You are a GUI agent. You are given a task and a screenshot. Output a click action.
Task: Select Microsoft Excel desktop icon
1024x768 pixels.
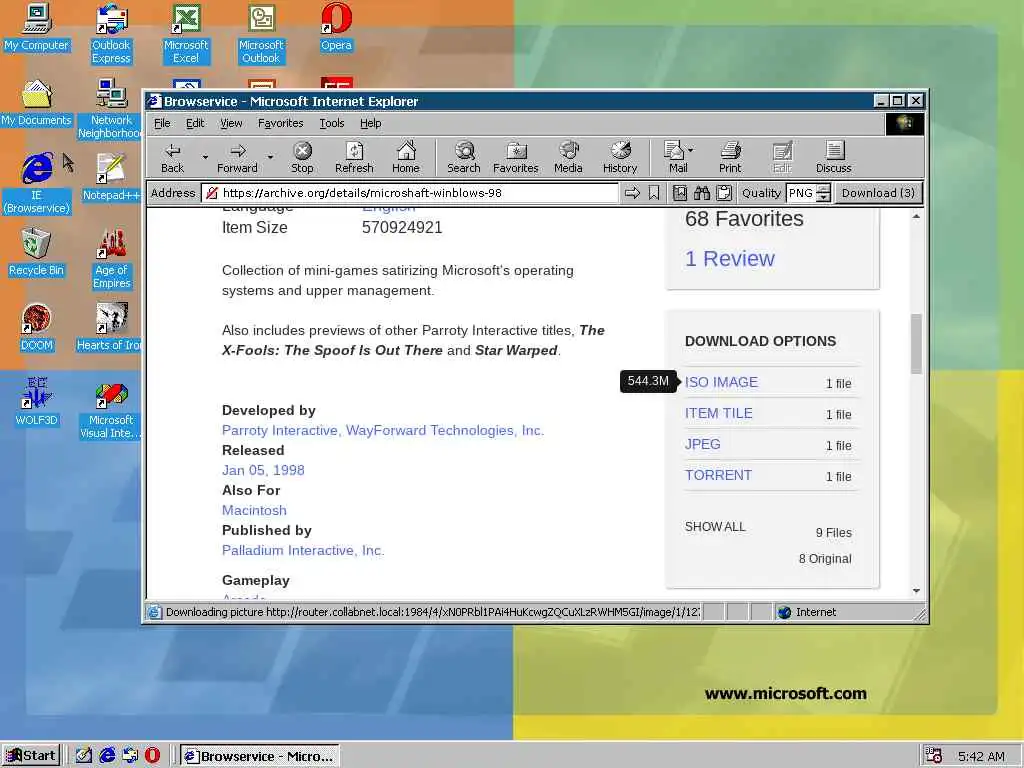pos(186,34)
